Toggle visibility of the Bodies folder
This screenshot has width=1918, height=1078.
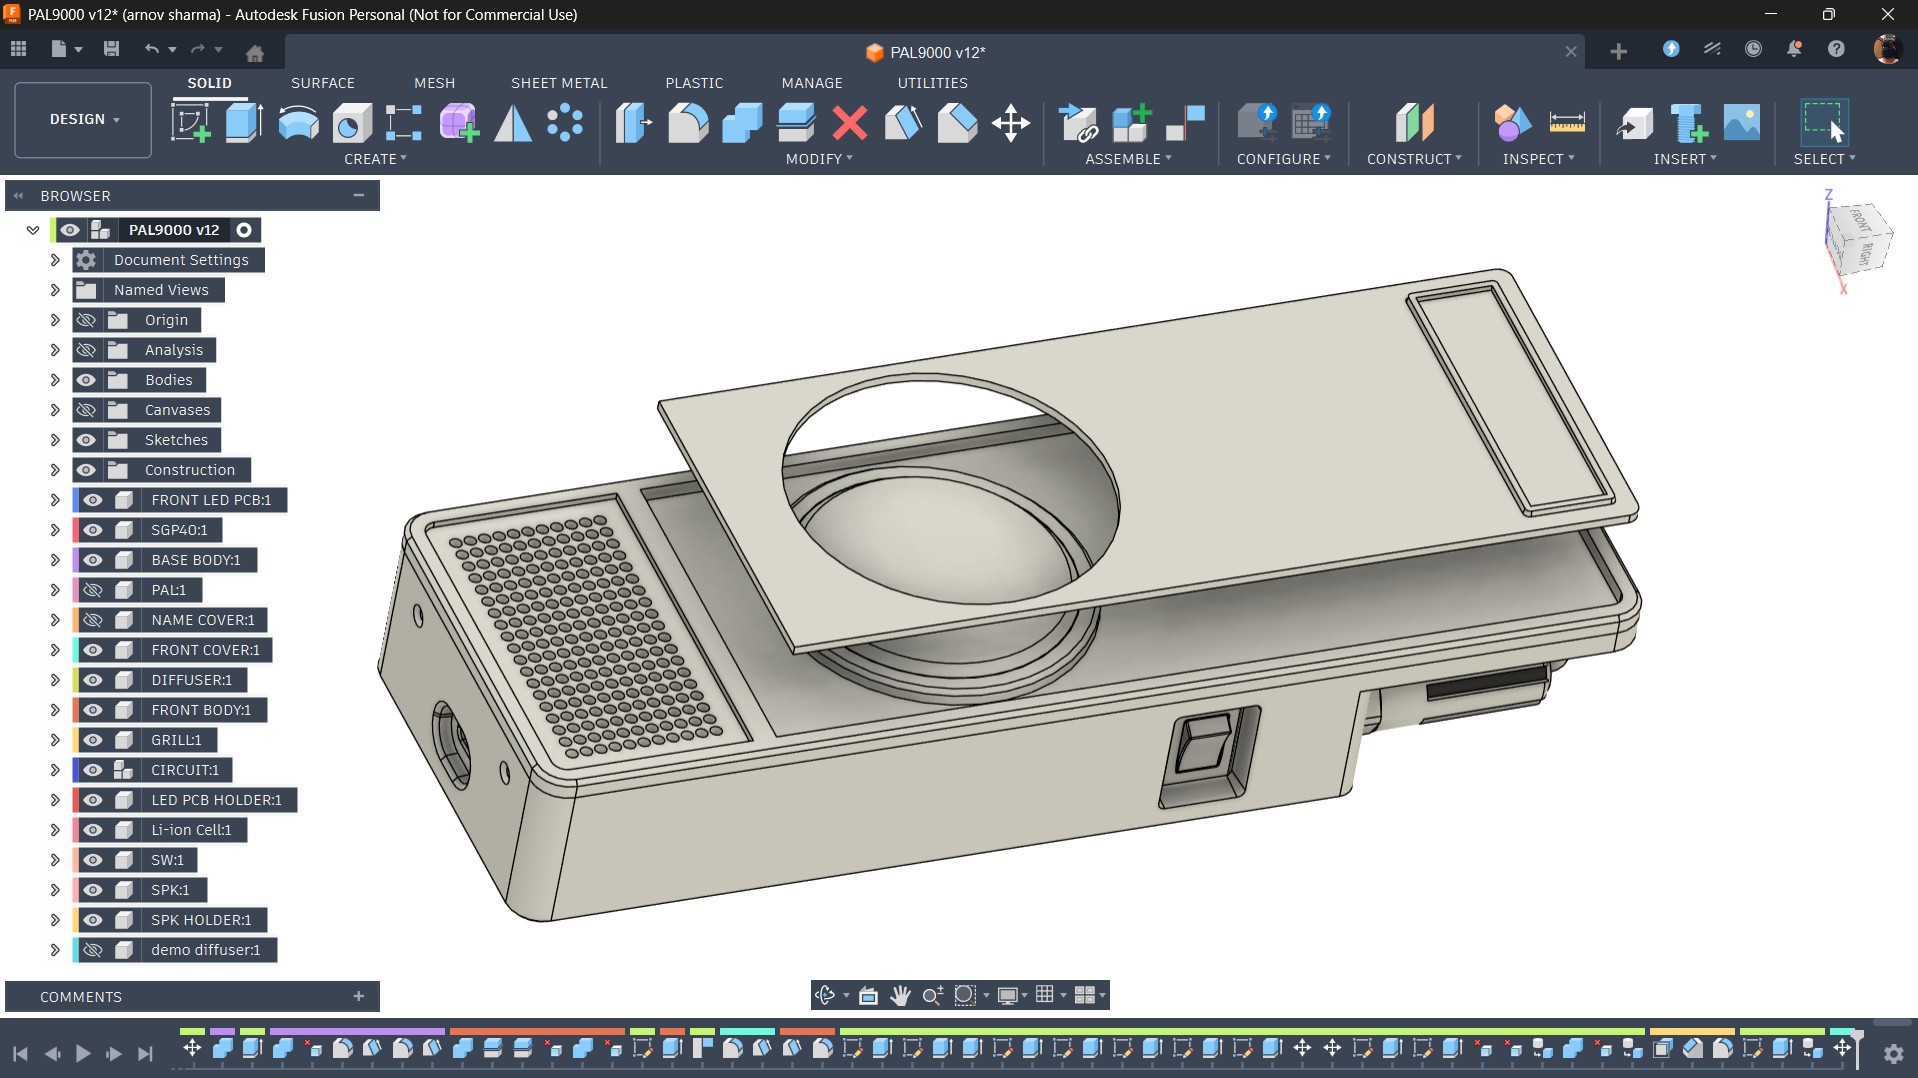click(87, 380)
